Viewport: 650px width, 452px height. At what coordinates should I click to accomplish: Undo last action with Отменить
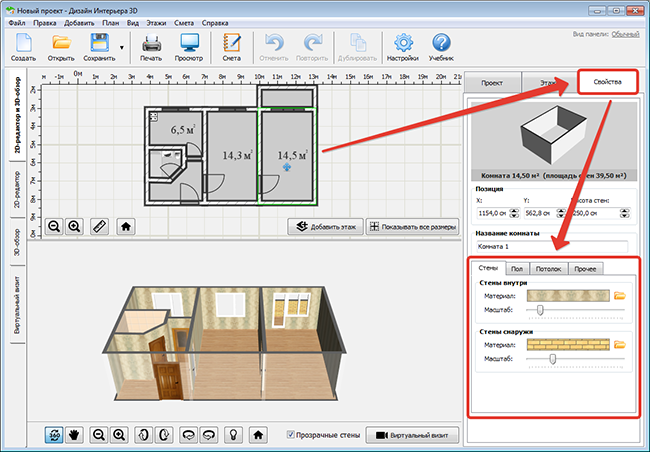pyautogui.click(x=274, y=47)
